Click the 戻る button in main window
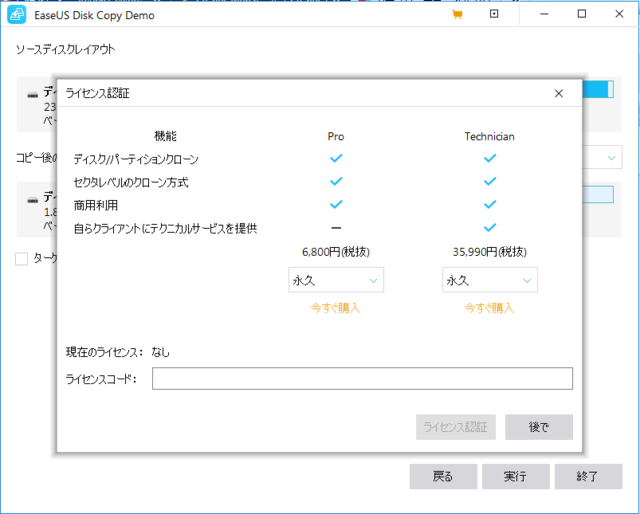 point(443,476)
